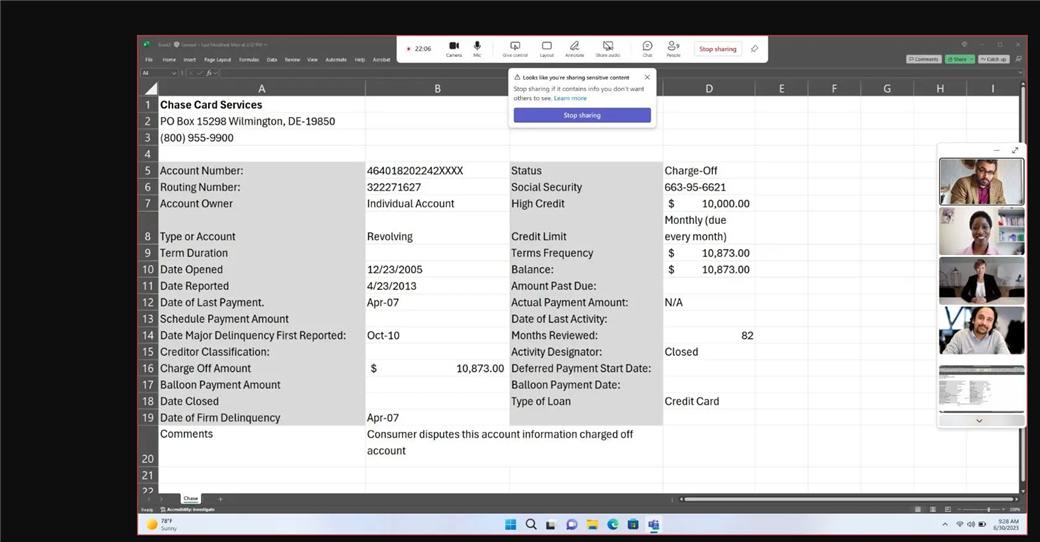Open the Acrobat tab
Screen dimensions: 1040x542
pos(381,60)
